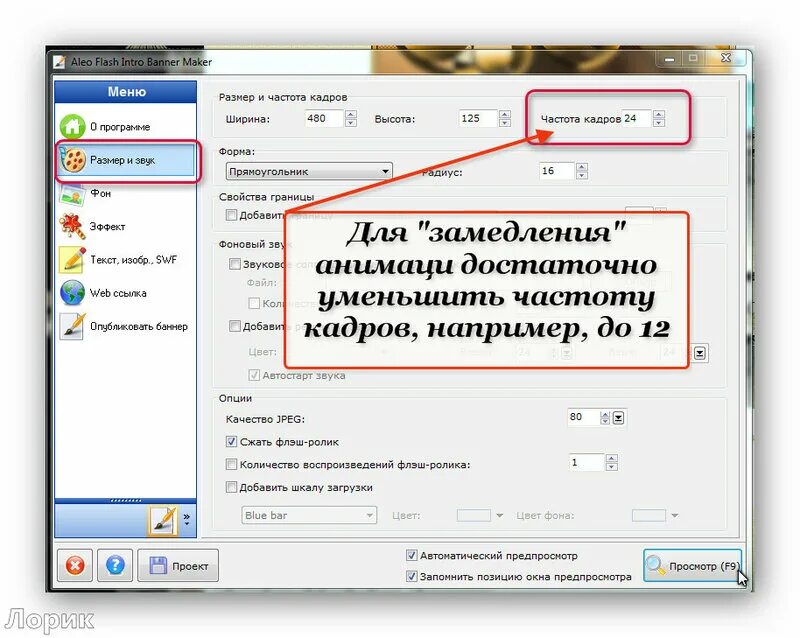Click the Просмотр (F9) button
This screenshot has width=800, height=638.
tap(692, 566)
